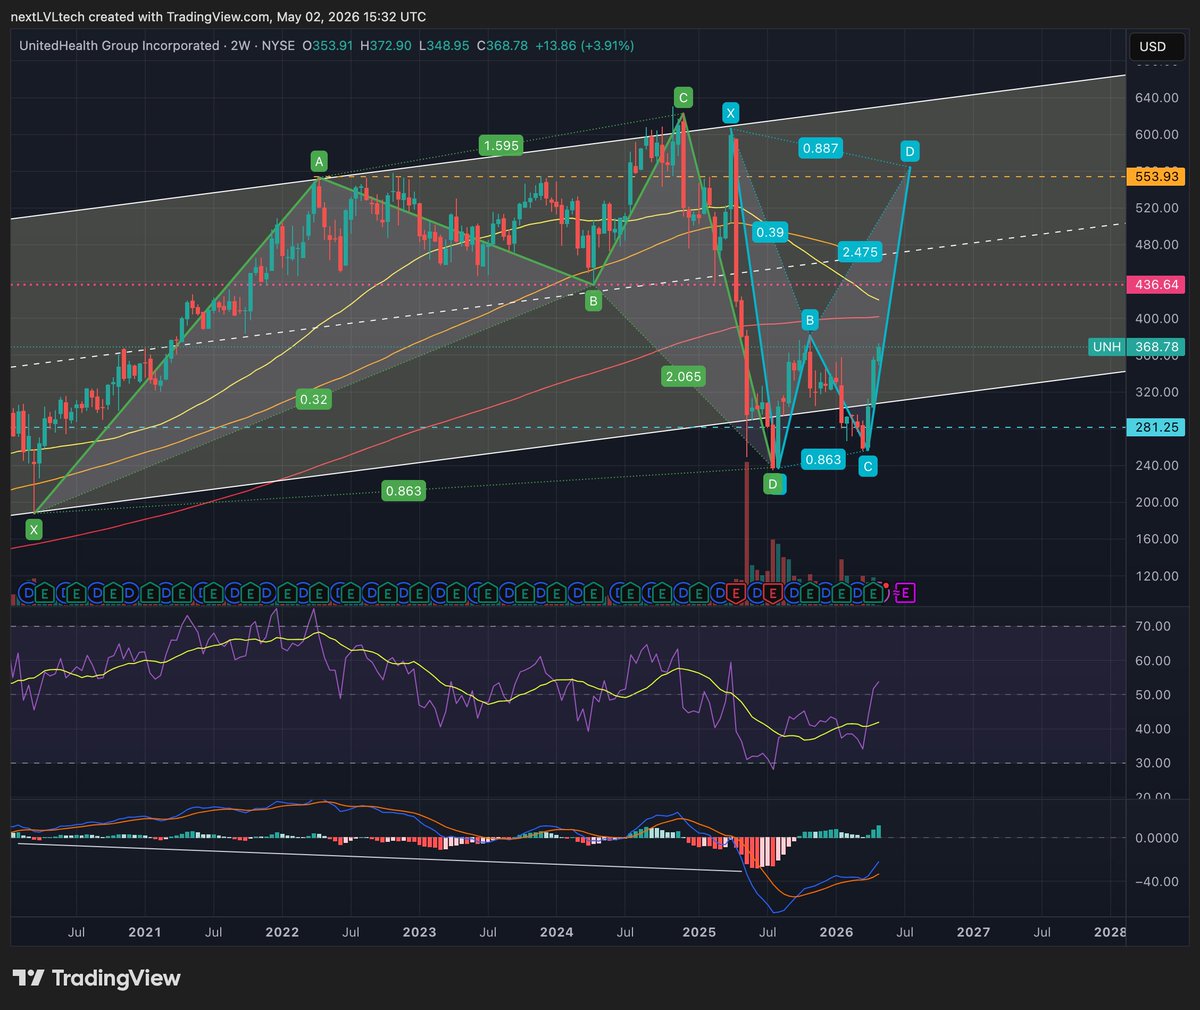The height and width of the screenshot is (1010, 1200).
Task: Click 2025 on the time axis
Action: pos(699,932)
